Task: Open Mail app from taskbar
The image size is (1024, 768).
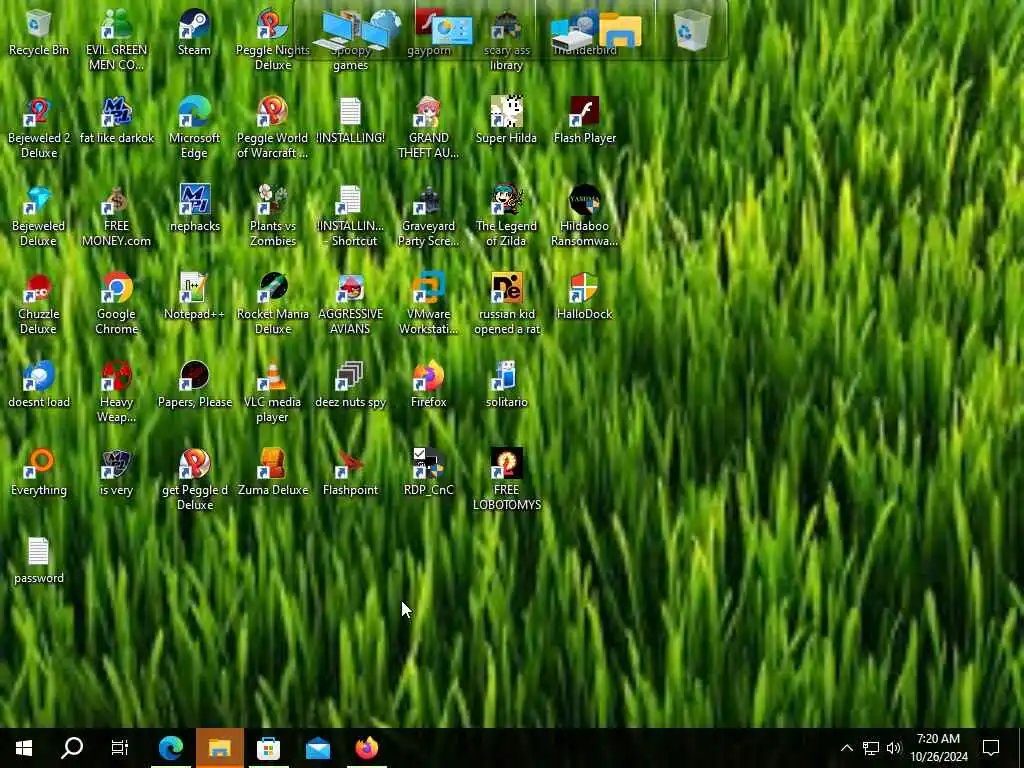Action: (x=317, y=748)
